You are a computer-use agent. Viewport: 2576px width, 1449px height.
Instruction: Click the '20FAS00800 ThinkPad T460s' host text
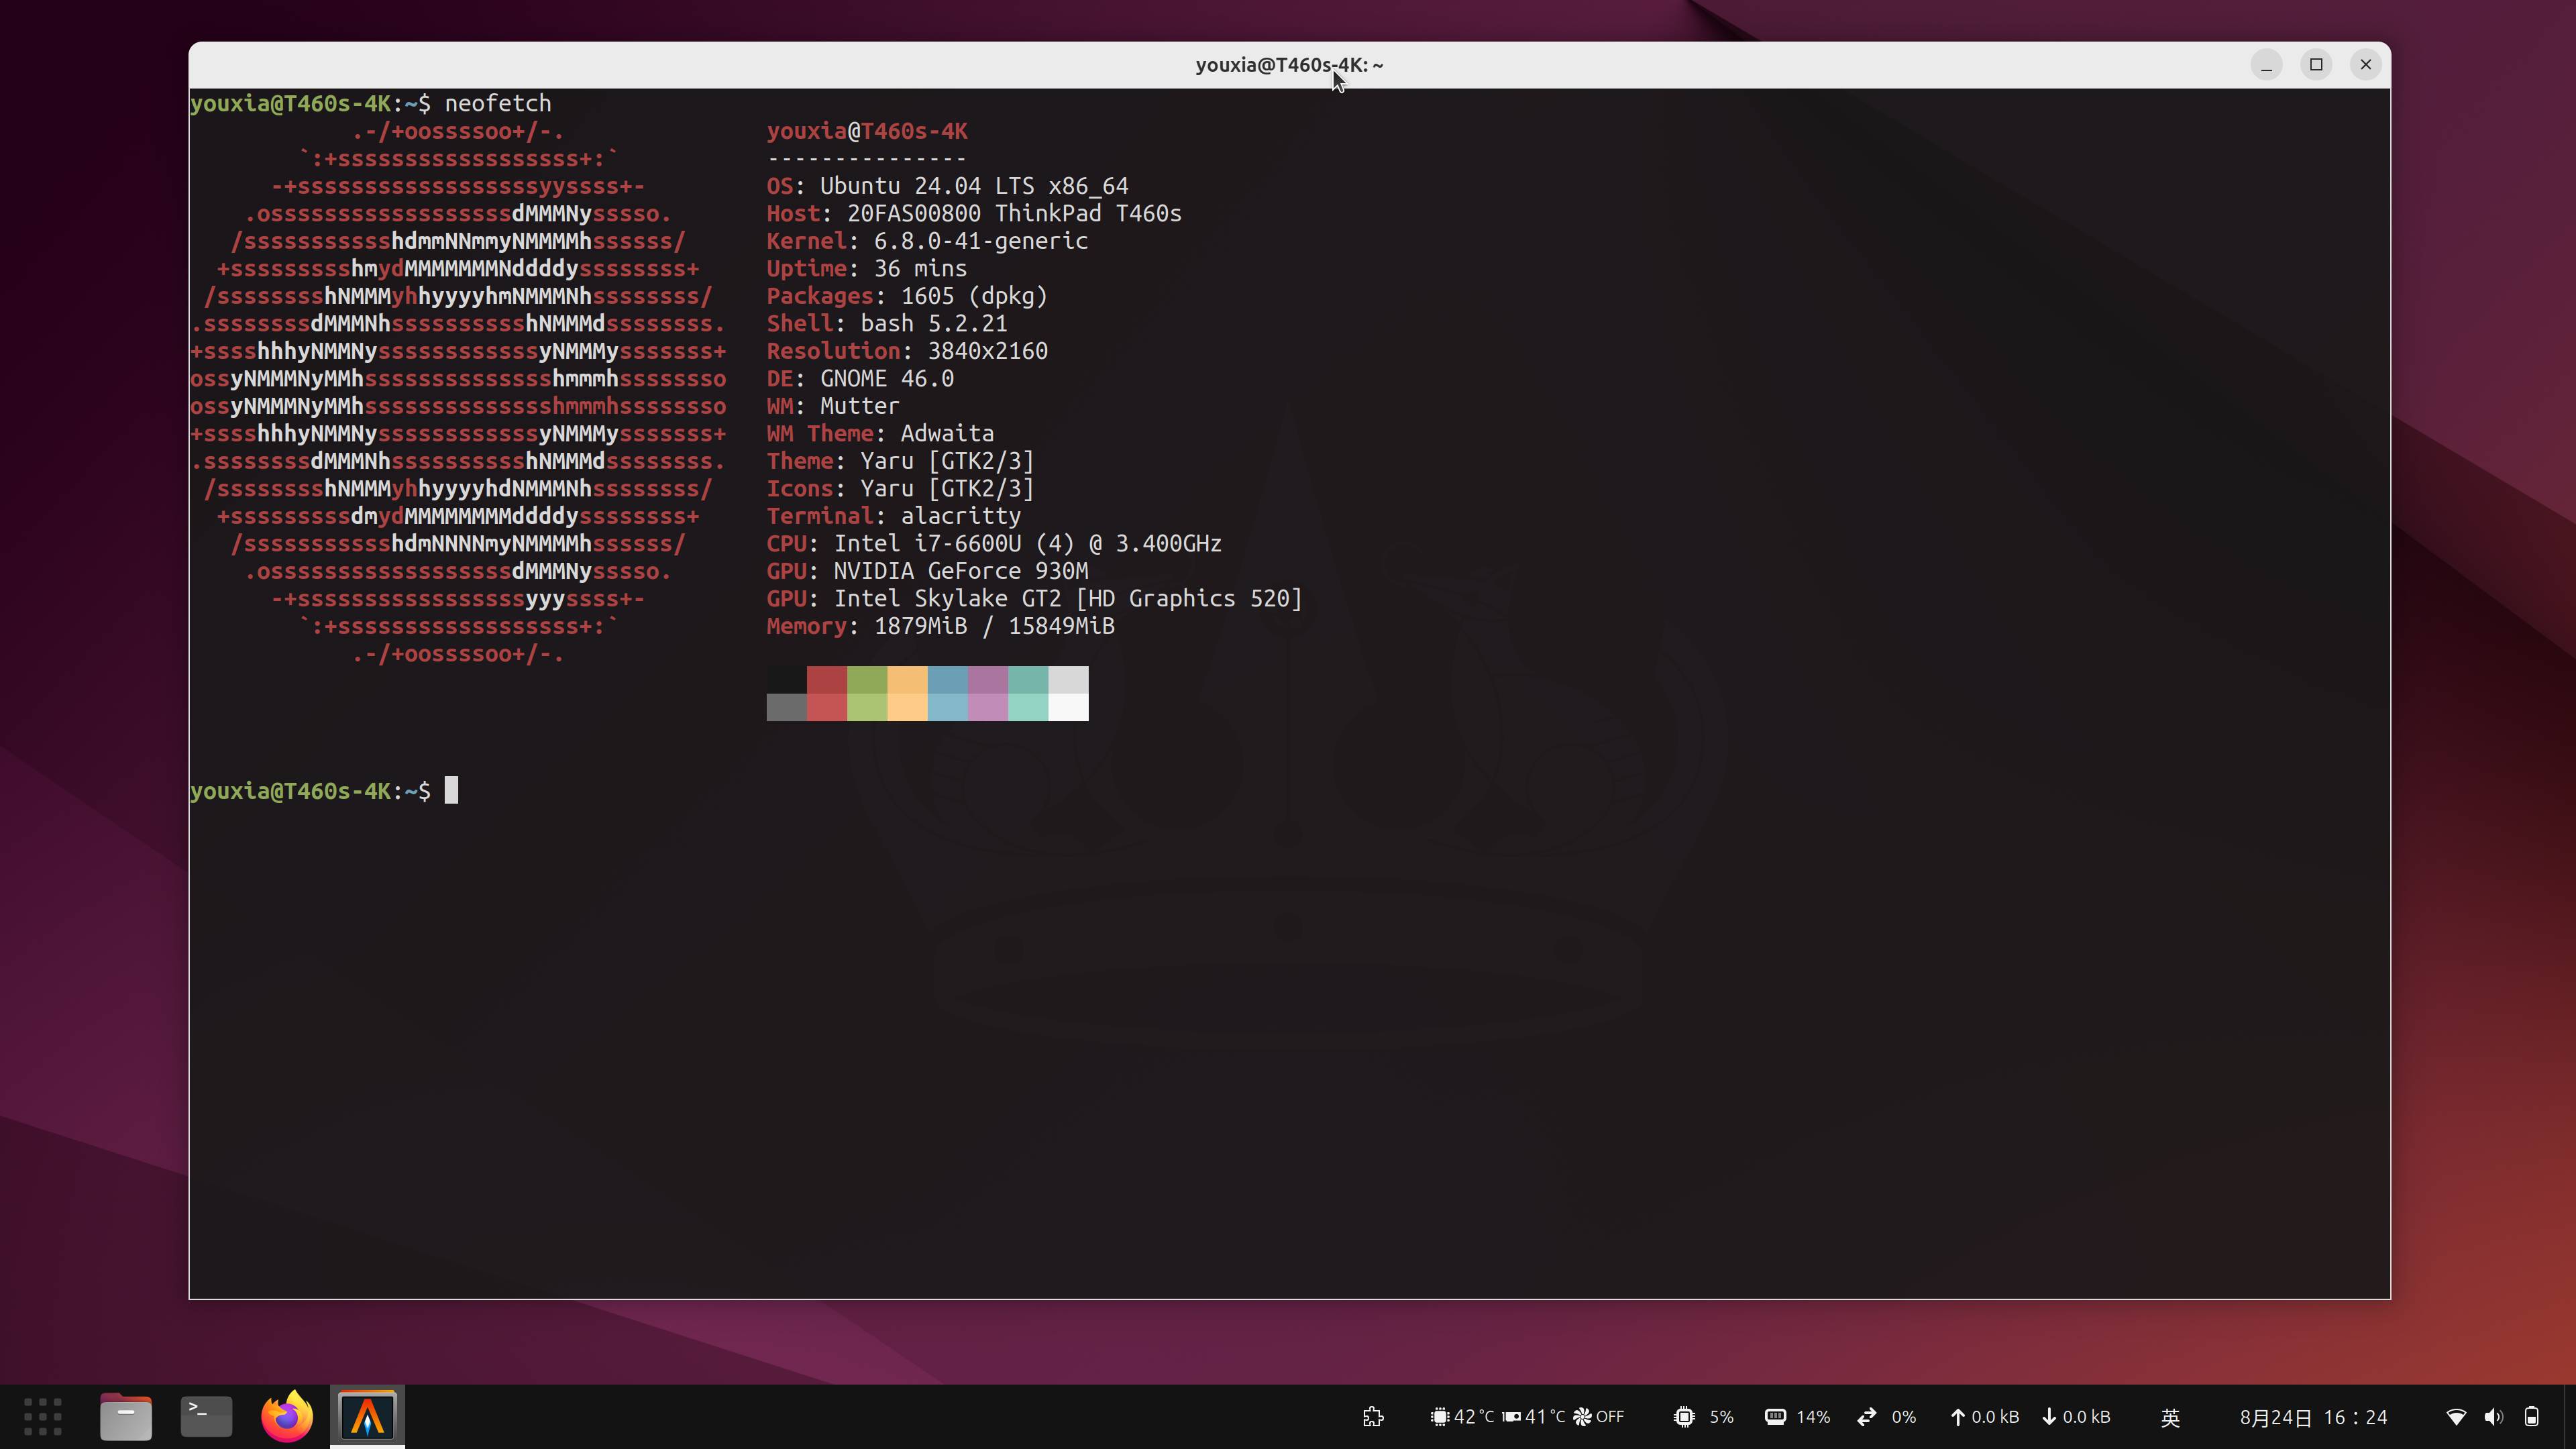pos(1014,213)
